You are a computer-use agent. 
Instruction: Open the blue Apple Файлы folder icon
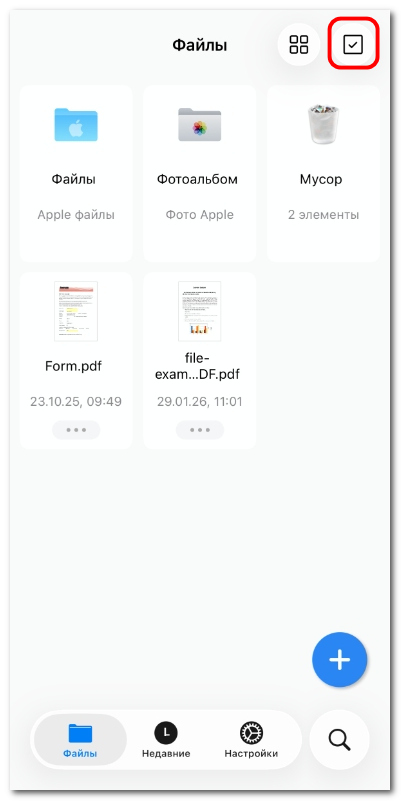click(76, 125)
